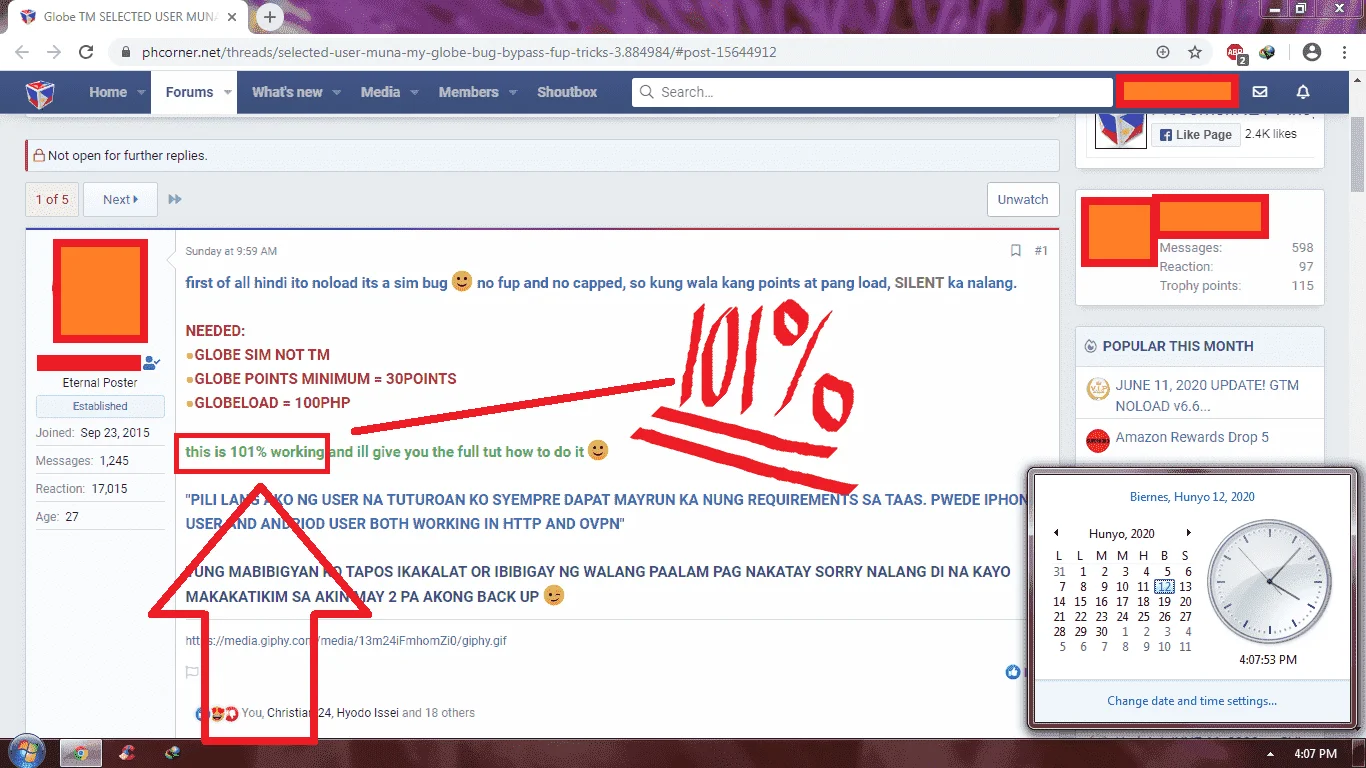Open the giphy.gif media link
The height and width of the screenshot is (768, 1366).
click(346, 640)
